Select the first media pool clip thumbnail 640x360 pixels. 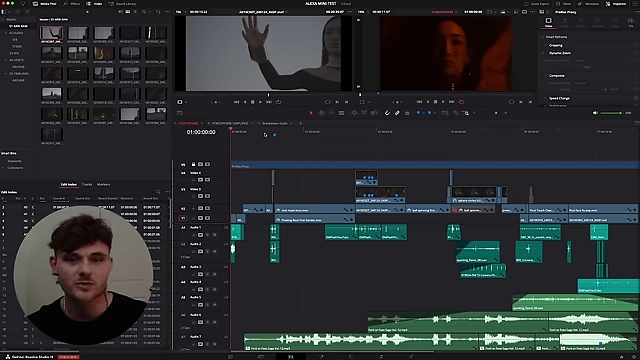pos(51,34)
